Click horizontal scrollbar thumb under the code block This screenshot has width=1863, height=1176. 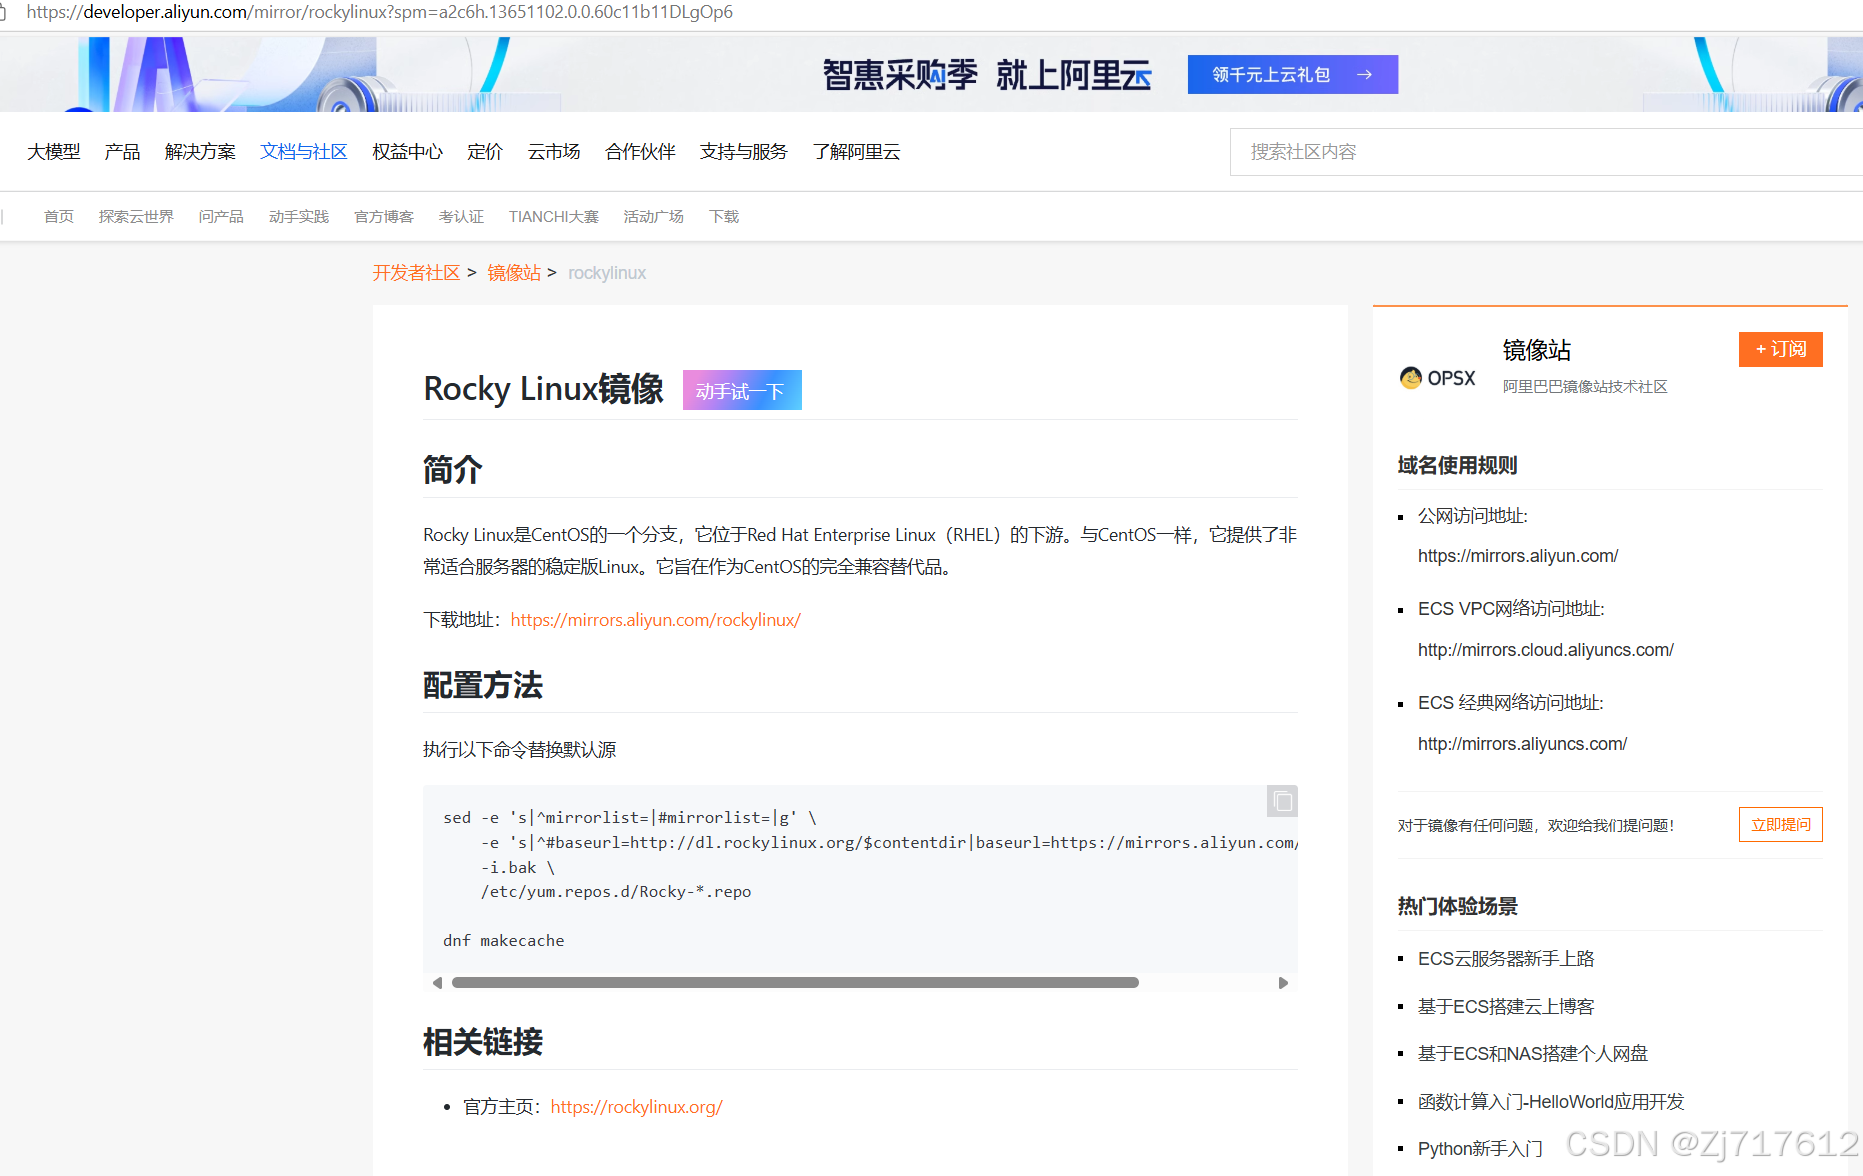[x=795, y=983]
